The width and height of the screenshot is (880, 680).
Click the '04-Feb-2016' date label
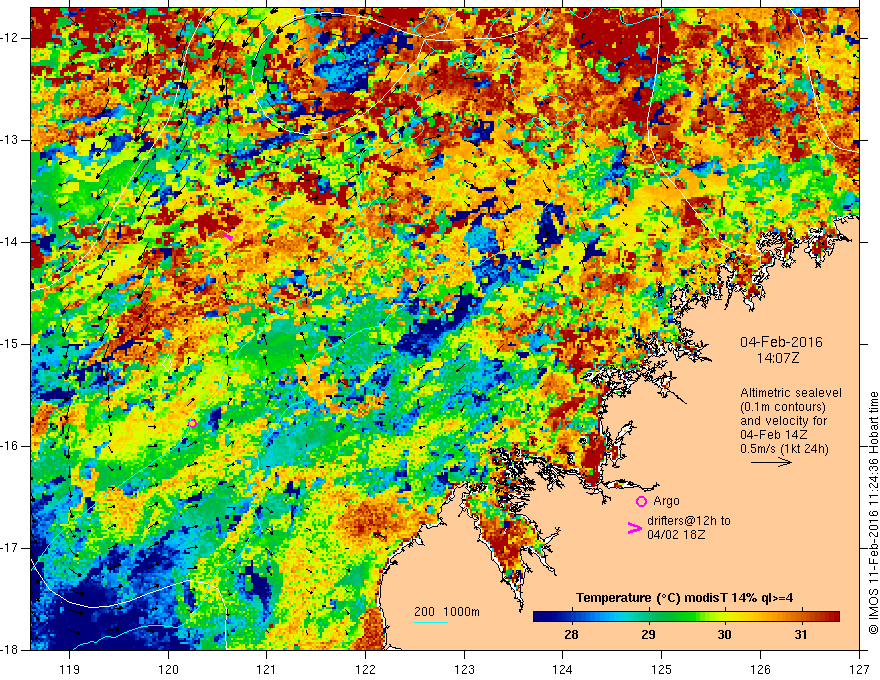(x=781, y=342)
